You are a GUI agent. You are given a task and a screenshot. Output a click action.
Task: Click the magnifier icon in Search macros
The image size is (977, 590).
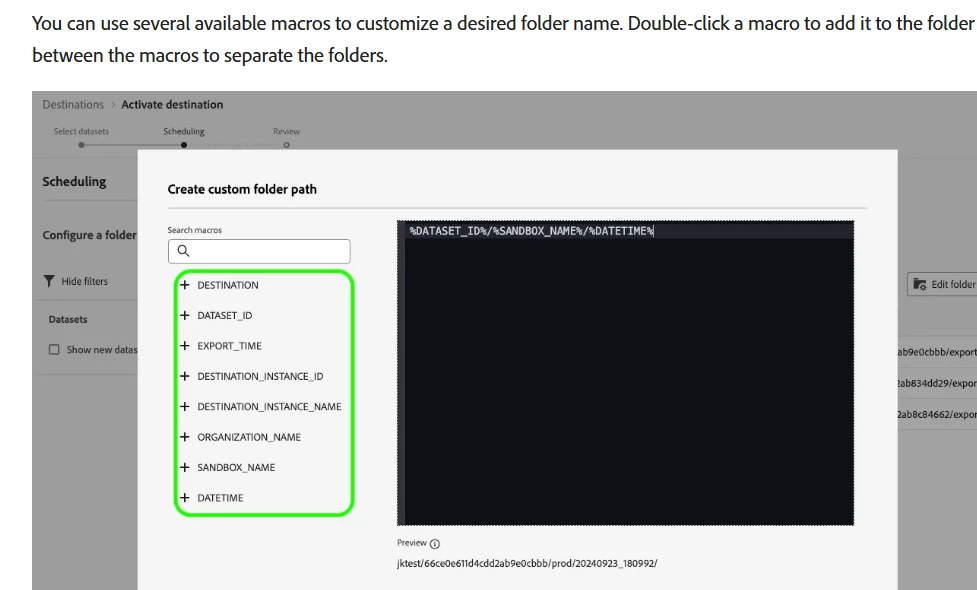(x=183, y=251)
